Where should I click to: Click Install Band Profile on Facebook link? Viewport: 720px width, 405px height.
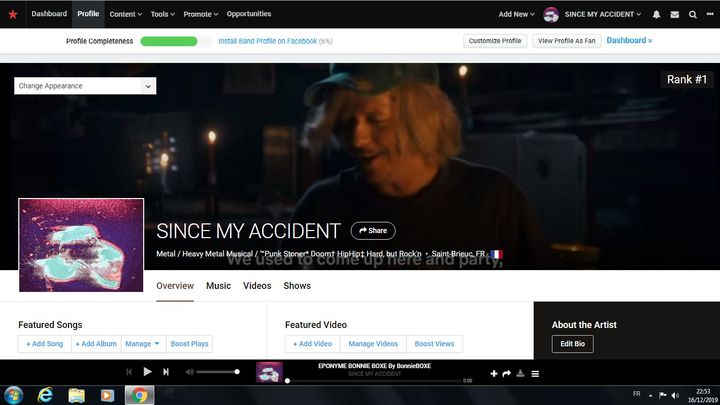268,41
